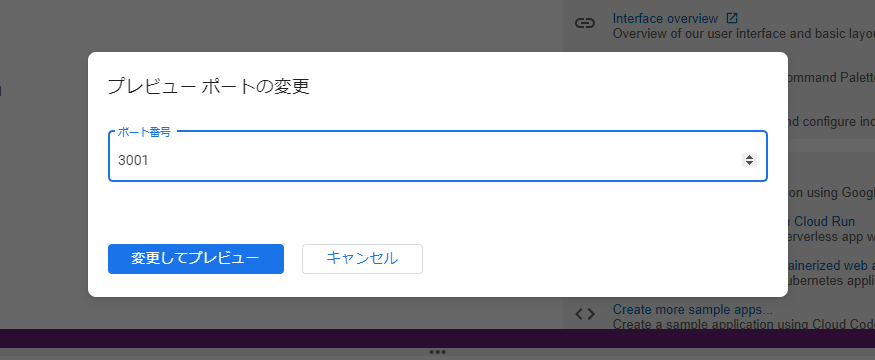Viewport: 875px width, 360px height.
Task: Open the partially visible 'ainerized web a' link
Action: tap(831, 265)
